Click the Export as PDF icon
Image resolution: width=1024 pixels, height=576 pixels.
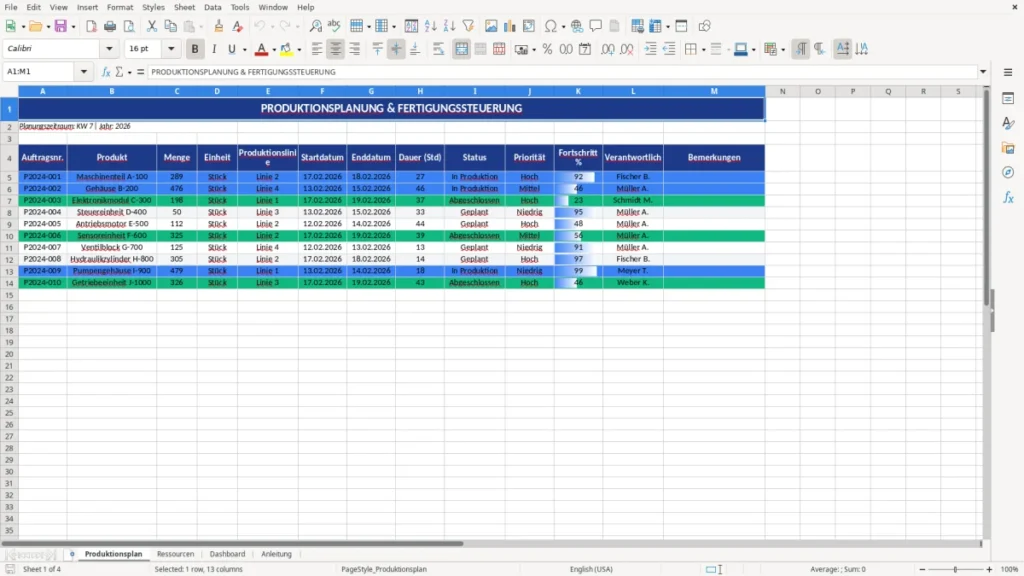91,26
